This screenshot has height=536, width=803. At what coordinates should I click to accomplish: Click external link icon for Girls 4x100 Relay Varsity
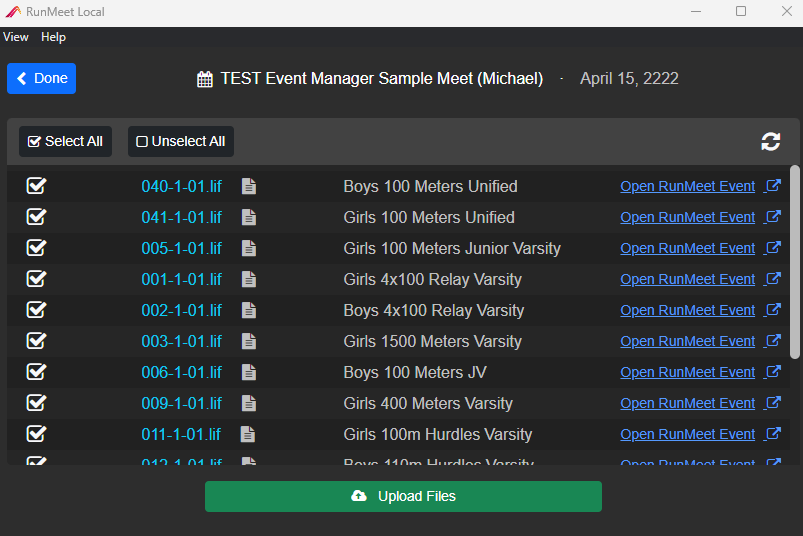[773, 278]
